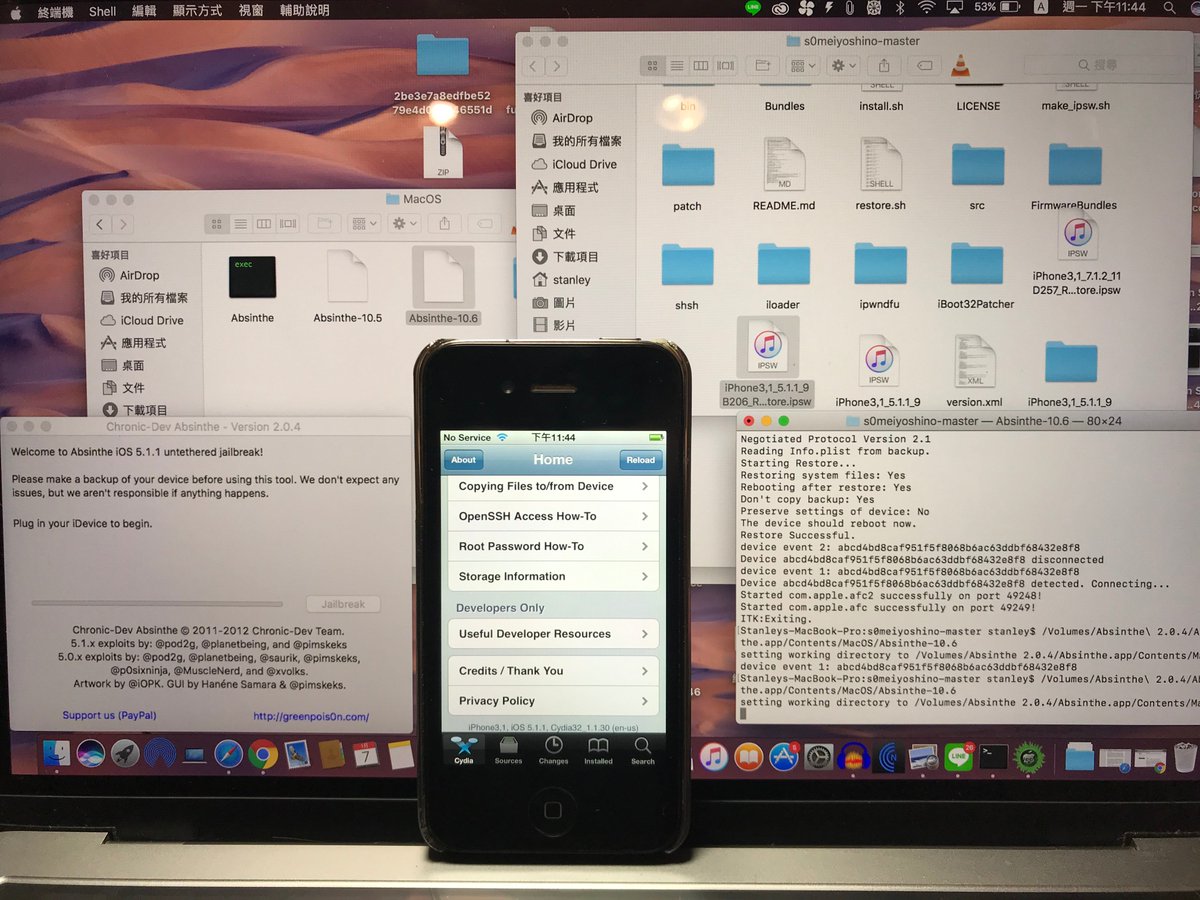Select the src folder
Screen dimensions: 1200x900
[977, 166]
